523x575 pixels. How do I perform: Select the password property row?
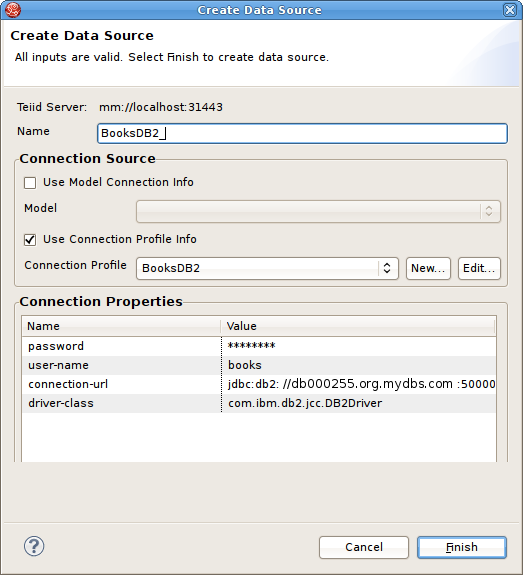[259, 346]
